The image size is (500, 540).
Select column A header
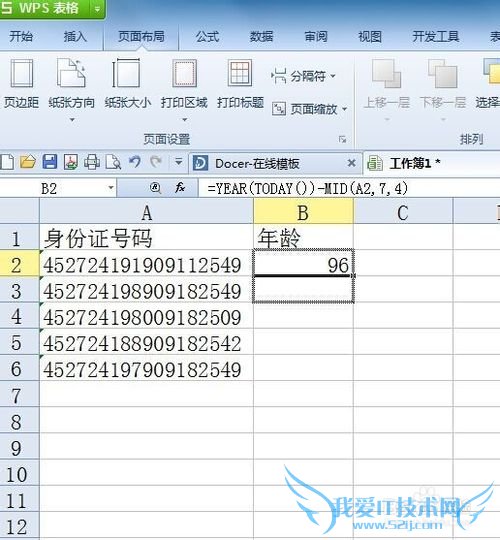[146, 212]
